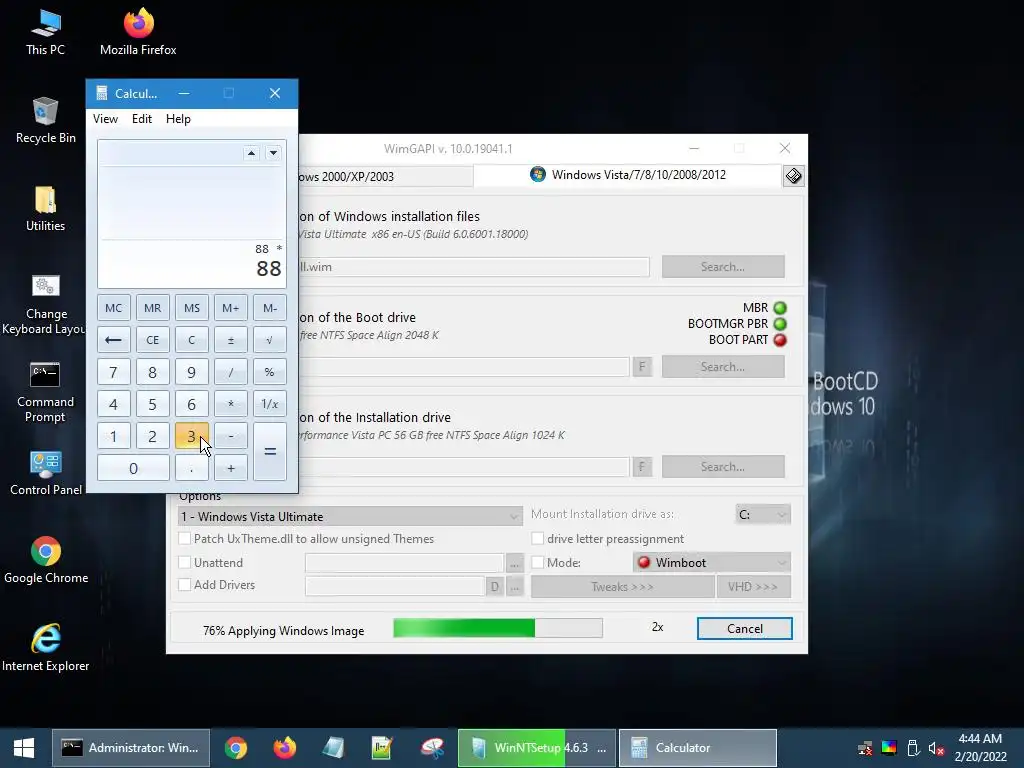
Task: Launch Mozilla Firefox from desktop
Action: [138, 33]
